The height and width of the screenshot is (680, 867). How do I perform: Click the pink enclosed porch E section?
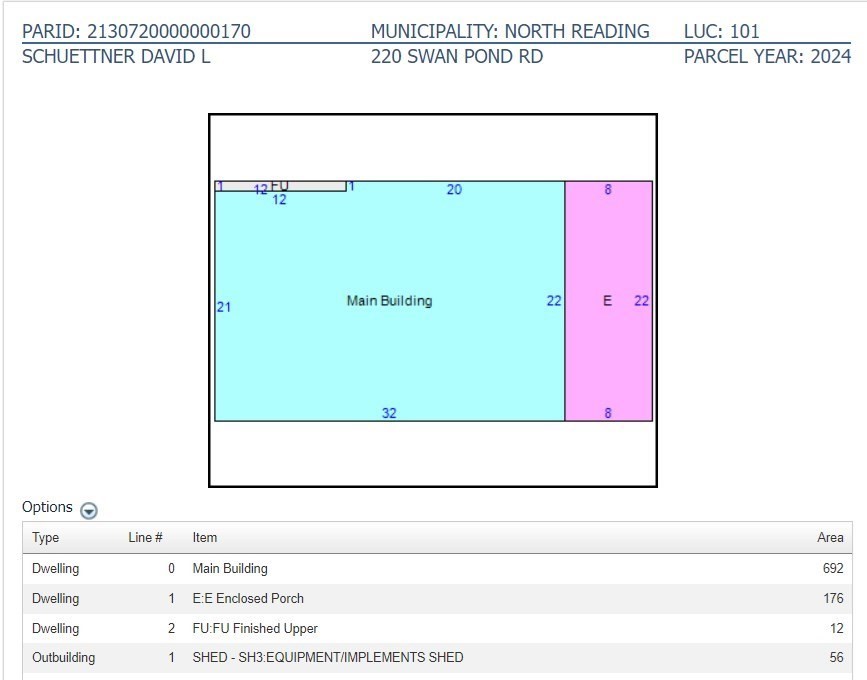point(608,340)
